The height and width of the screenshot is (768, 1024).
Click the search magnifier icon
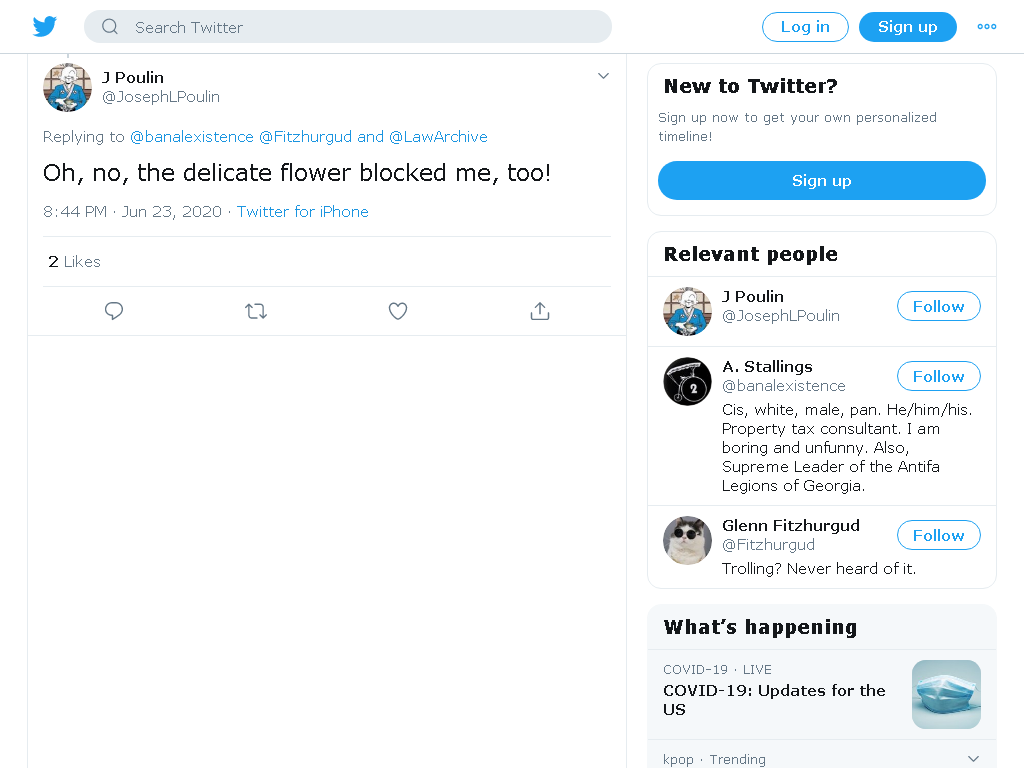pos(110,27)
